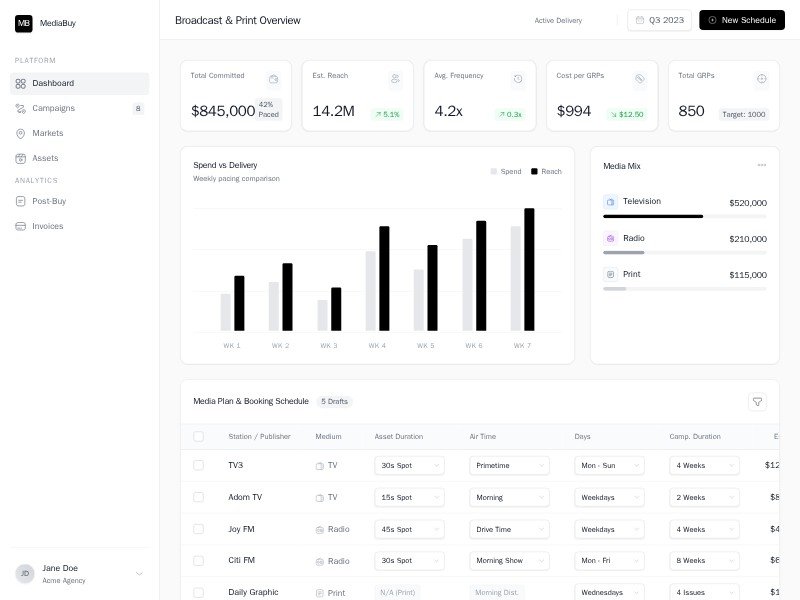Screen dimensions: 800x600
Task: Go to Campaigns in the sidebar
Action: click(53, 108)
